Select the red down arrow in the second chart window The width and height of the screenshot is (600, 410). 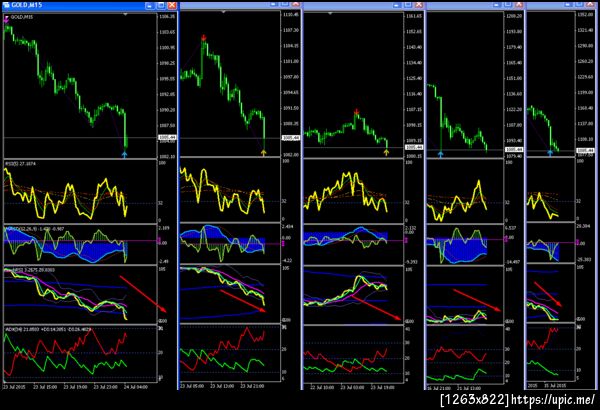tap(204, 38)
